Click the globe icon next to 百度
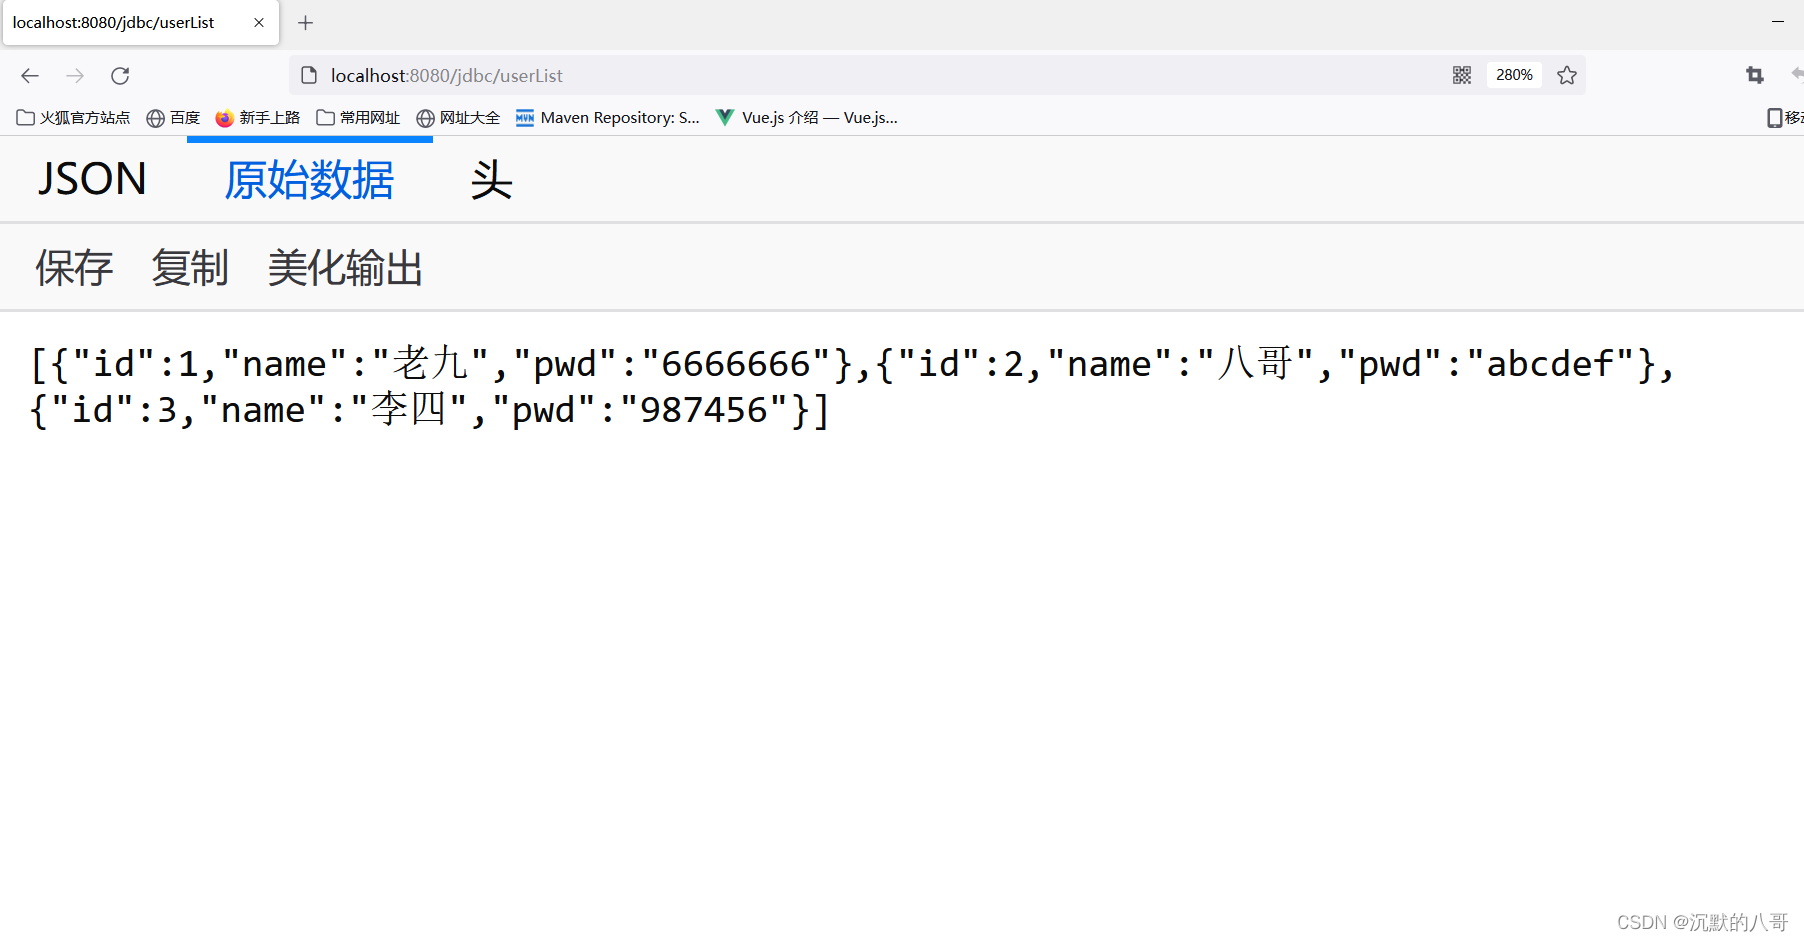Viewport: 1804px width, 942px height. 156,117
